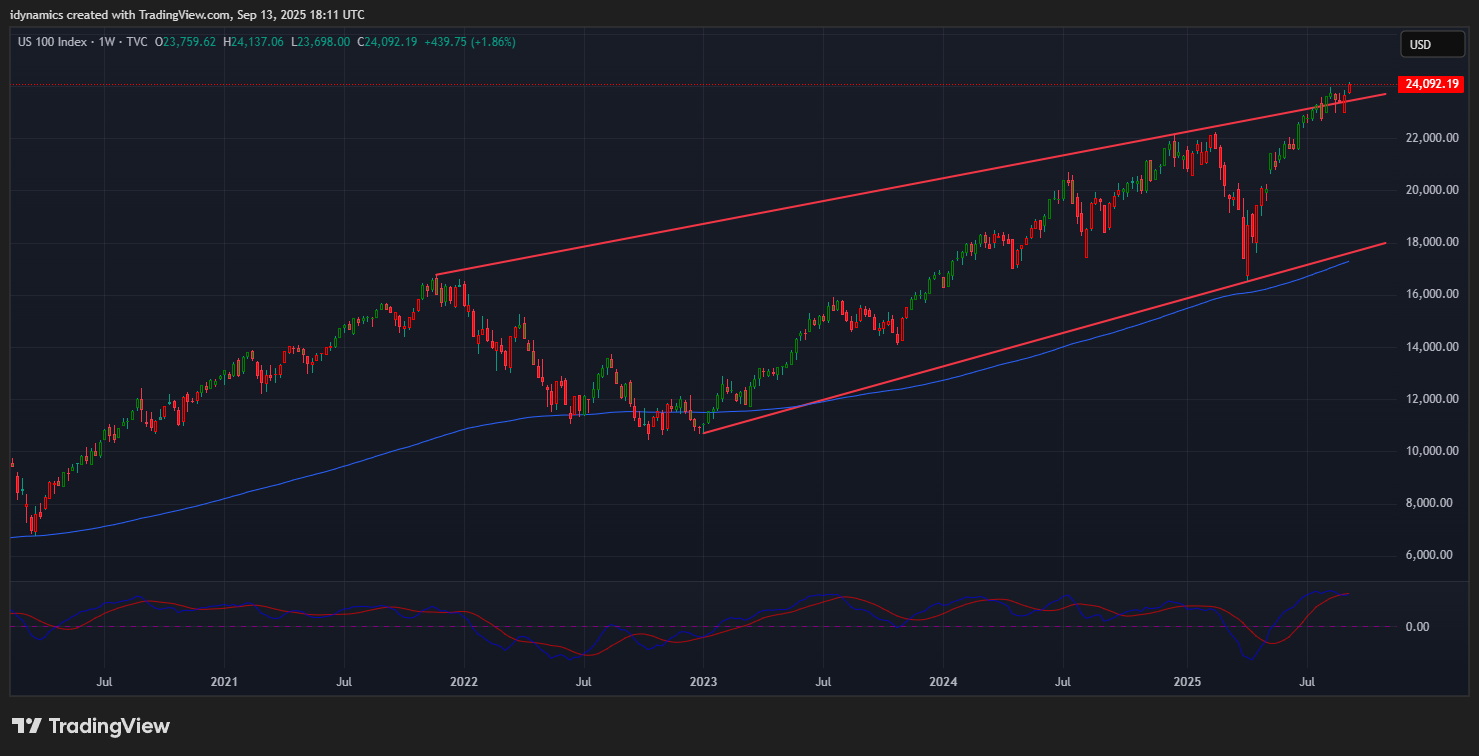
Task: Click the 0.00 oscillator scale label
Action: [1420, 627]
